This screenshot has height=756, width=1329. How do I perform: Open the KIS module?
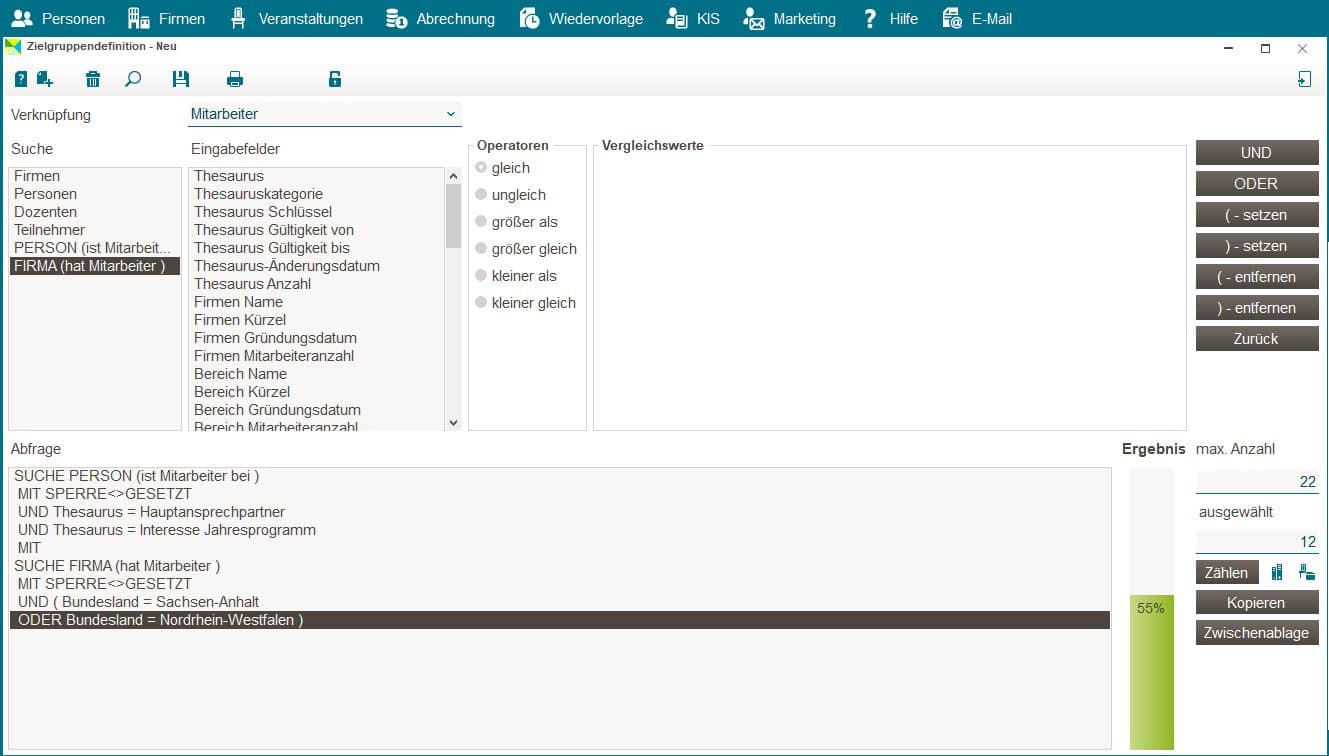pos(693,18)
